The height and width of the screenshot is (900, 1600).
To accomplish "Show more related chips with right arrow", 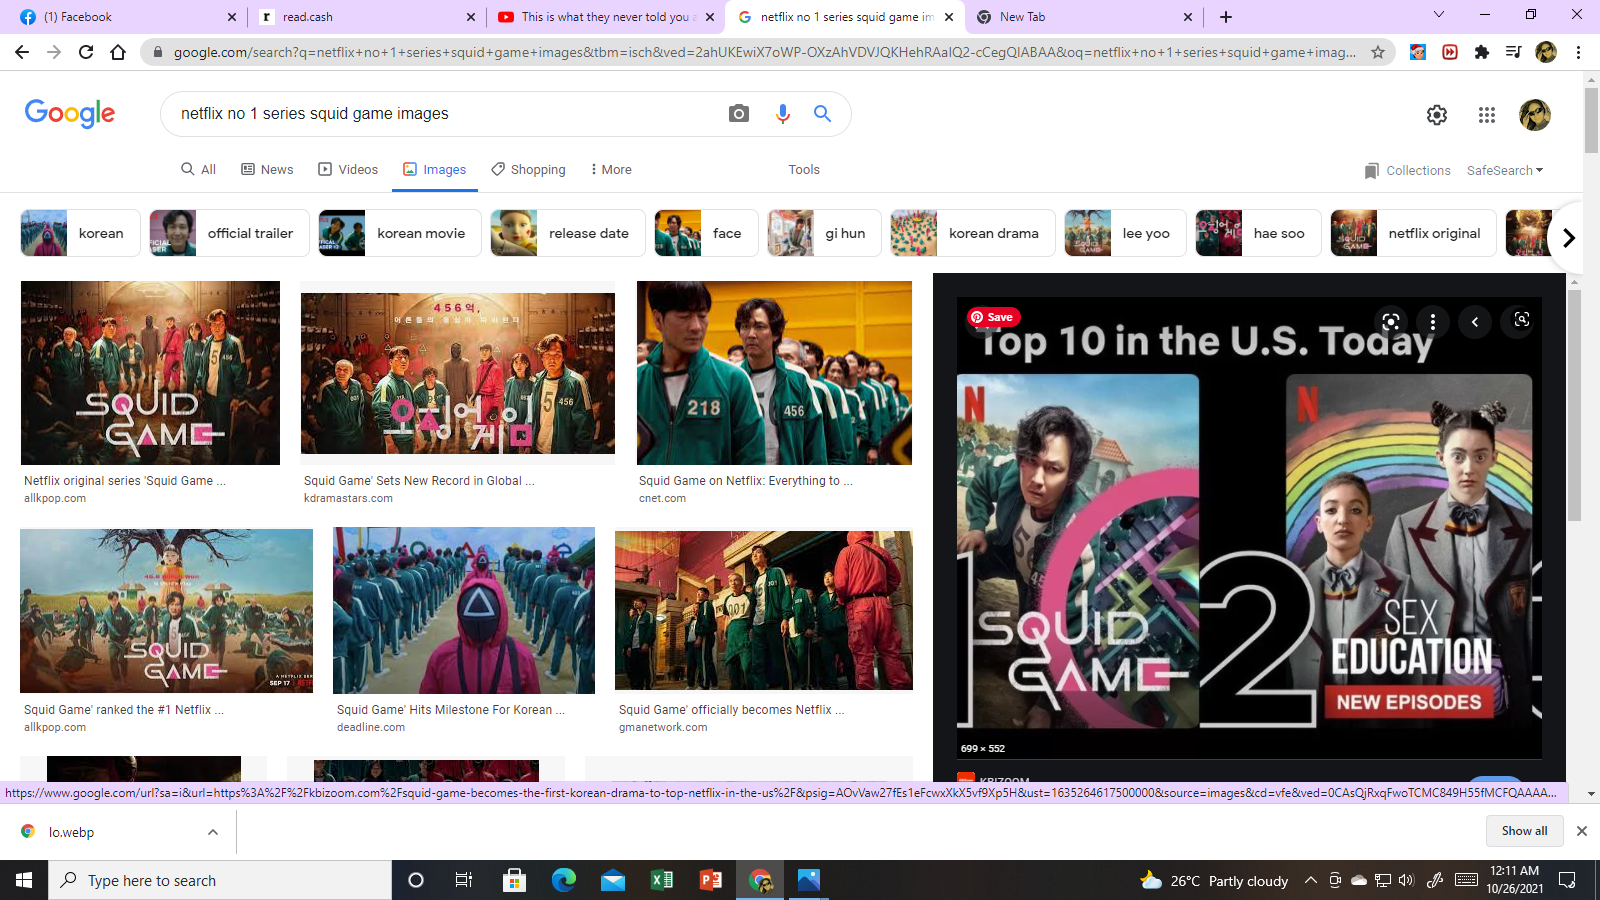I will click(1568, 238).
